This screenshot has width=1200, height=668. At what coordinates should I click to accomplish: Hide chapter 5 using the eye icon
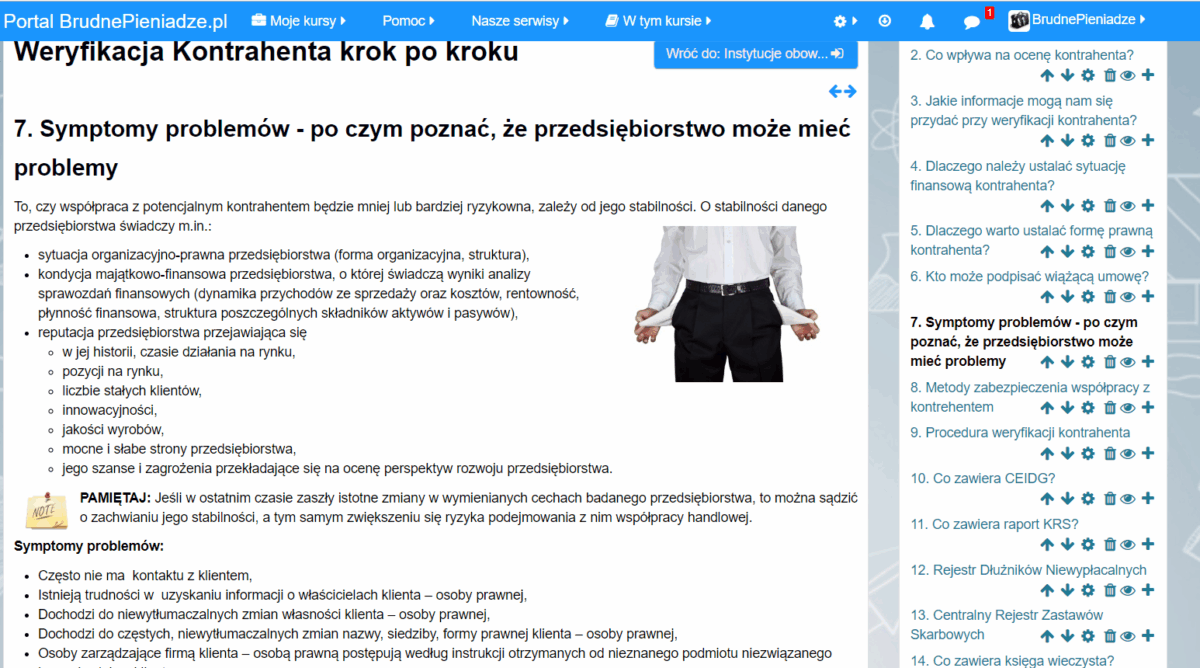tap(1128, 251)
